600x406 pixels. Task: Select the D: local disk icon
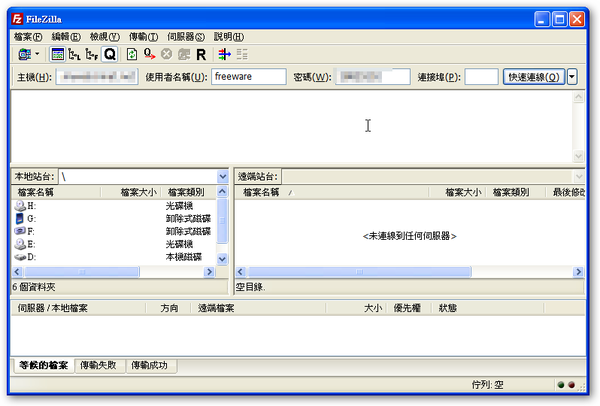[20, 257]
